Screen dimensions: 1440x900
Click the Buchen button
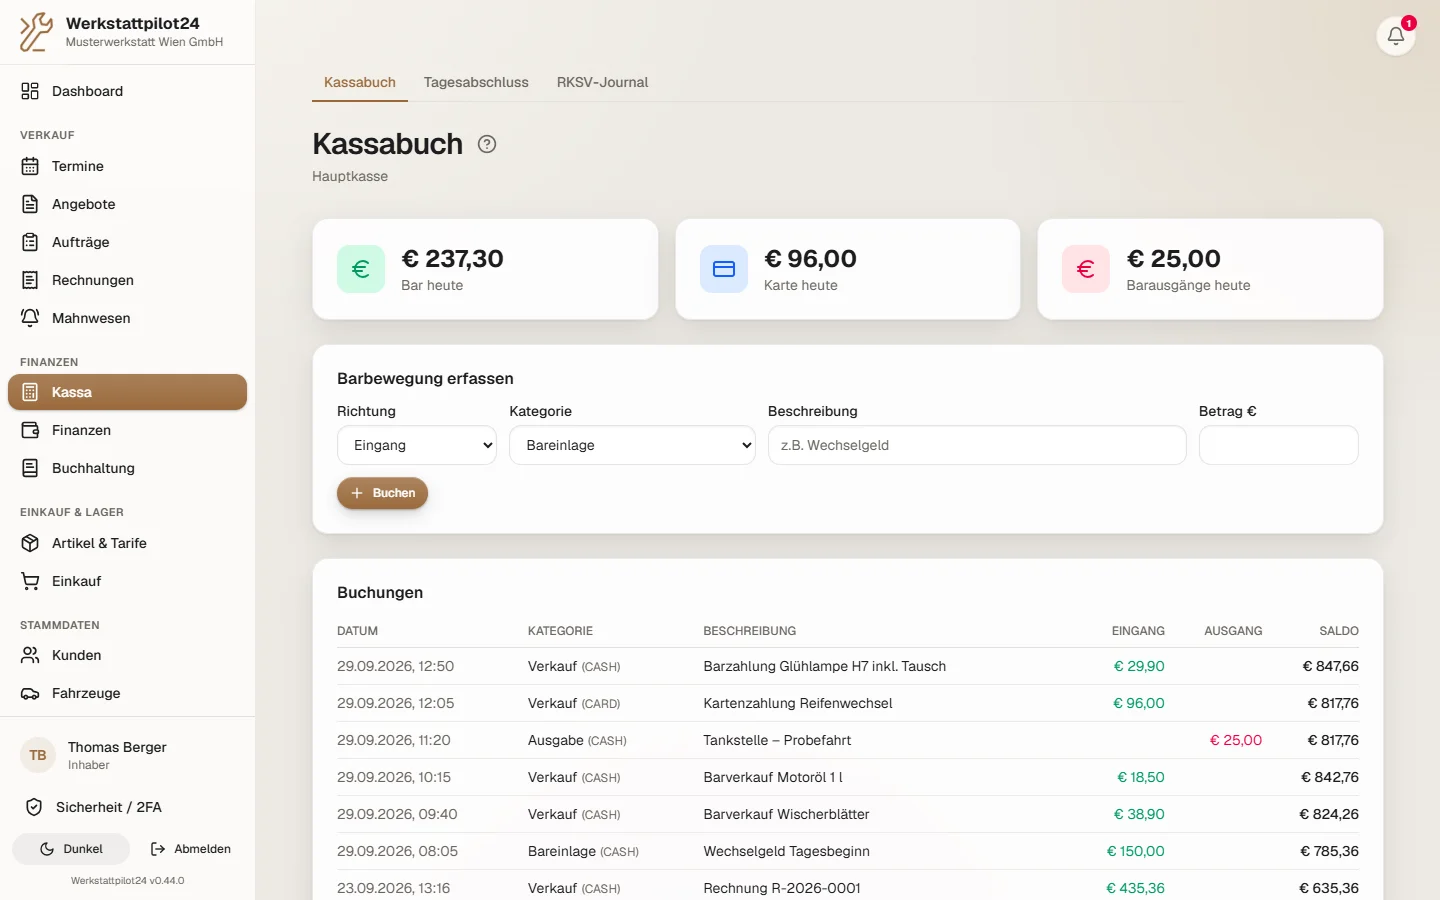tap(382, 493)
